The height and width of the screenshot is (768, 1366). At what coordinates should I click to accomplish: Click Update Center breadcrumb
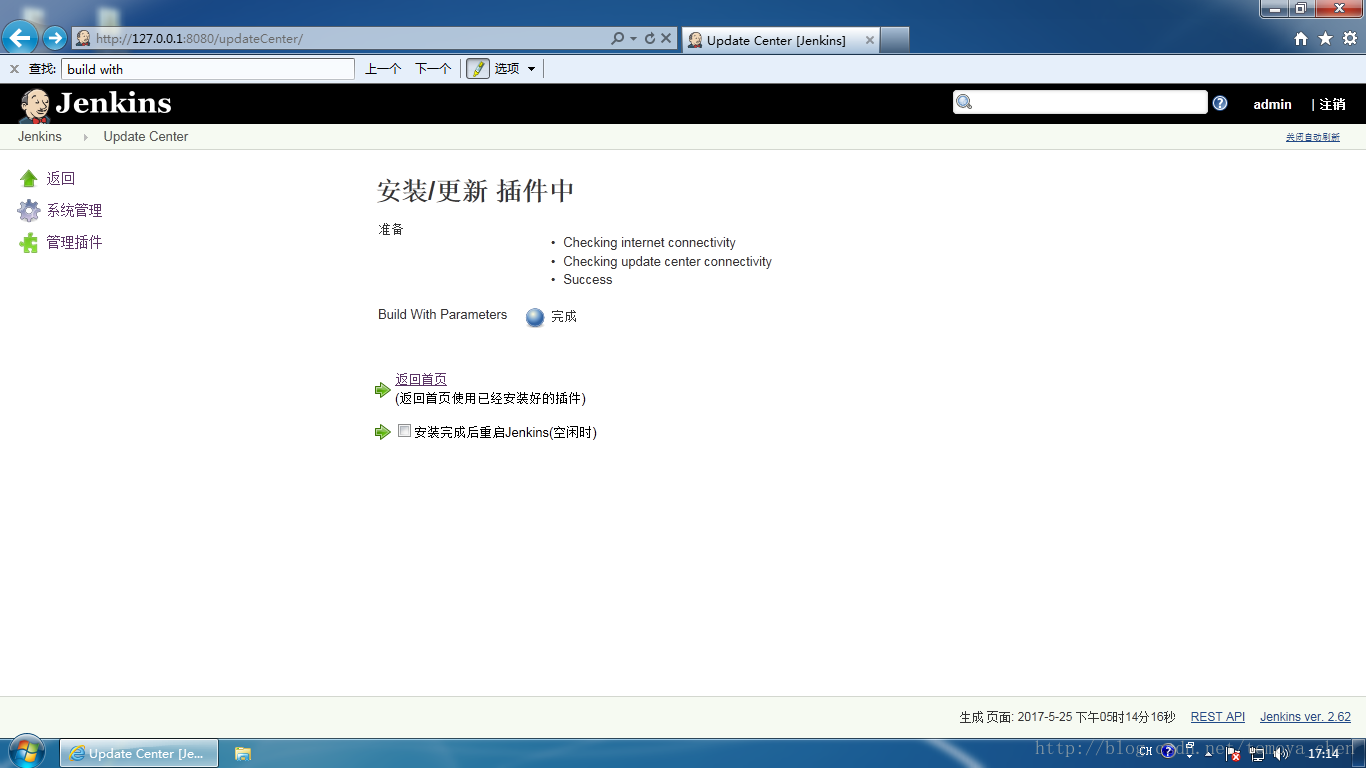click(146, 136)
